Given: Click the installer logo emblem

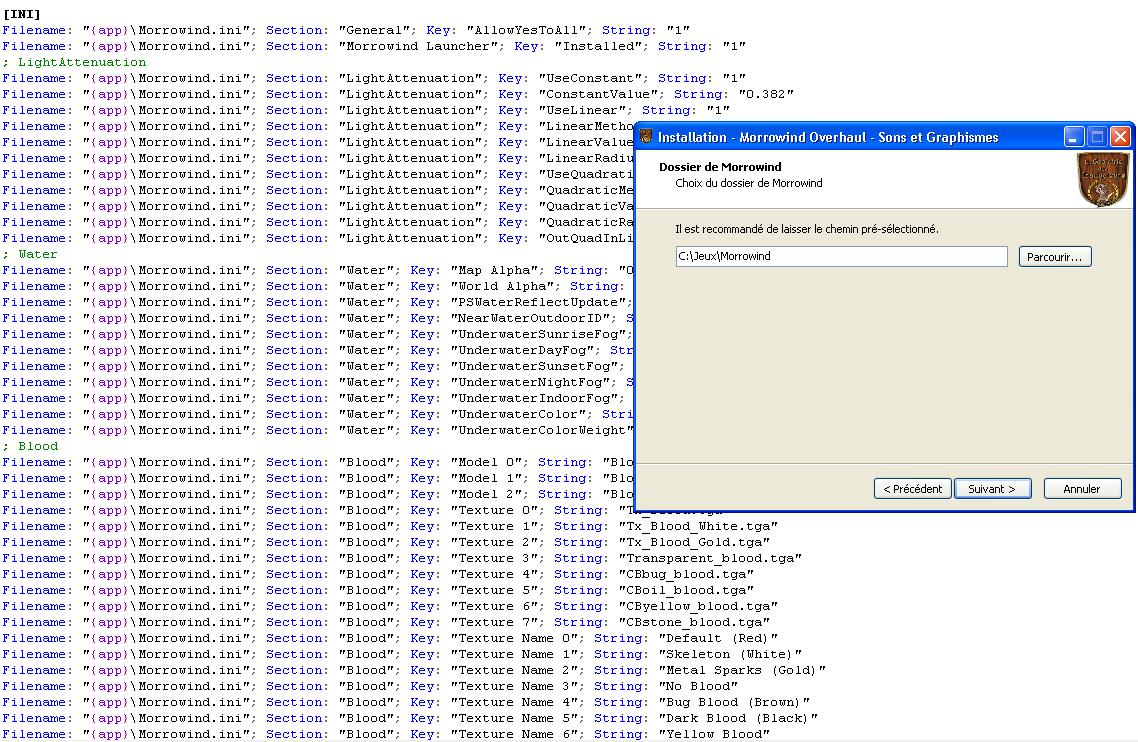Looking at the screenshot, I should pos(1102,179).
